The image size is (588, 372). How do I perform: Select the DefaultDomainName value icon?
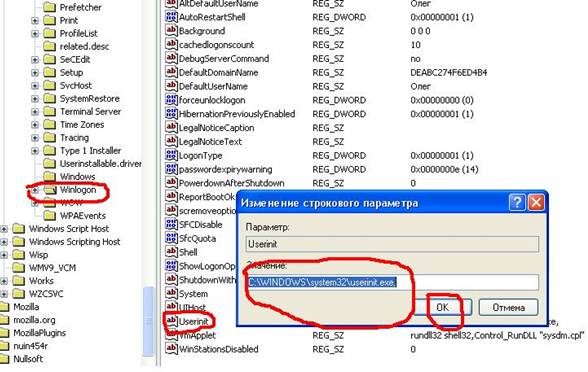(x=171, y=72)
